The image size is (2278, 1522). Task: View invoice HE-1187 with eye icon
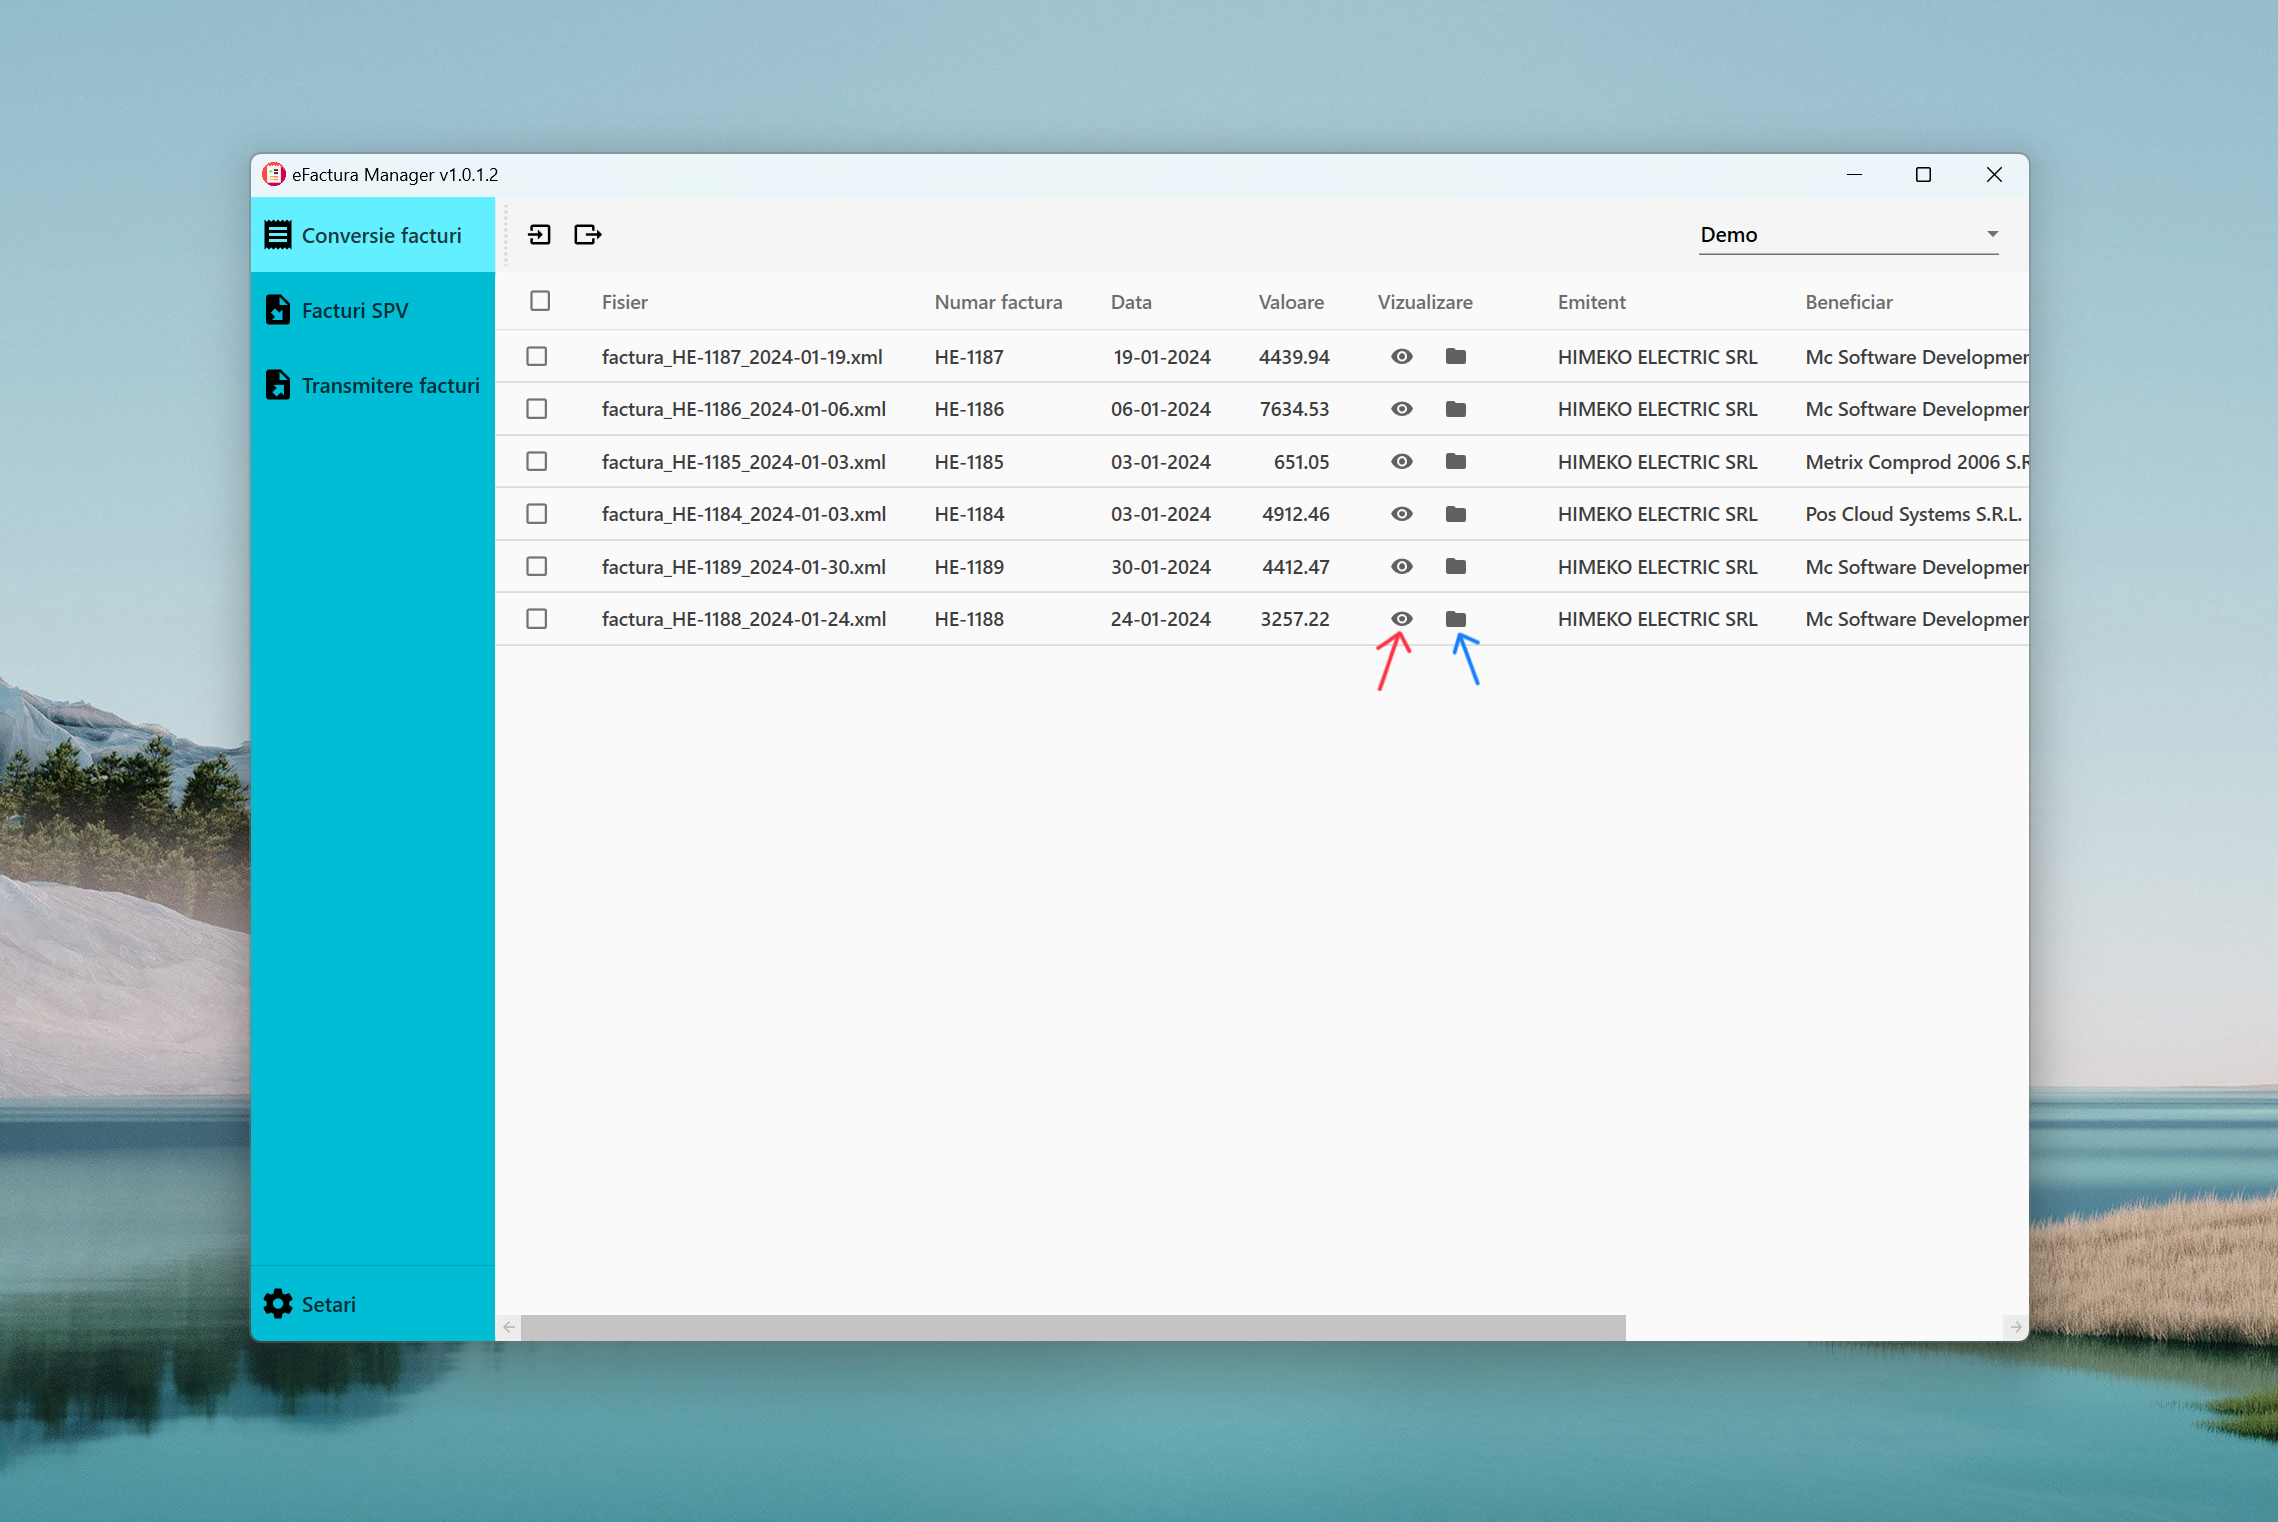click(1401, 357)
